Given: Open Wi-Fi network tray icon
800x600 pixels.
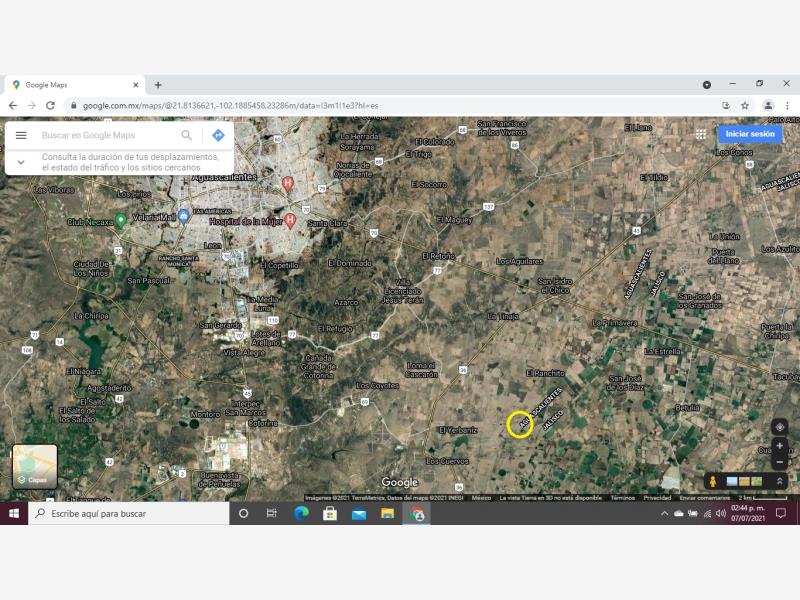Looking at the screenshot, I should 707,514.
